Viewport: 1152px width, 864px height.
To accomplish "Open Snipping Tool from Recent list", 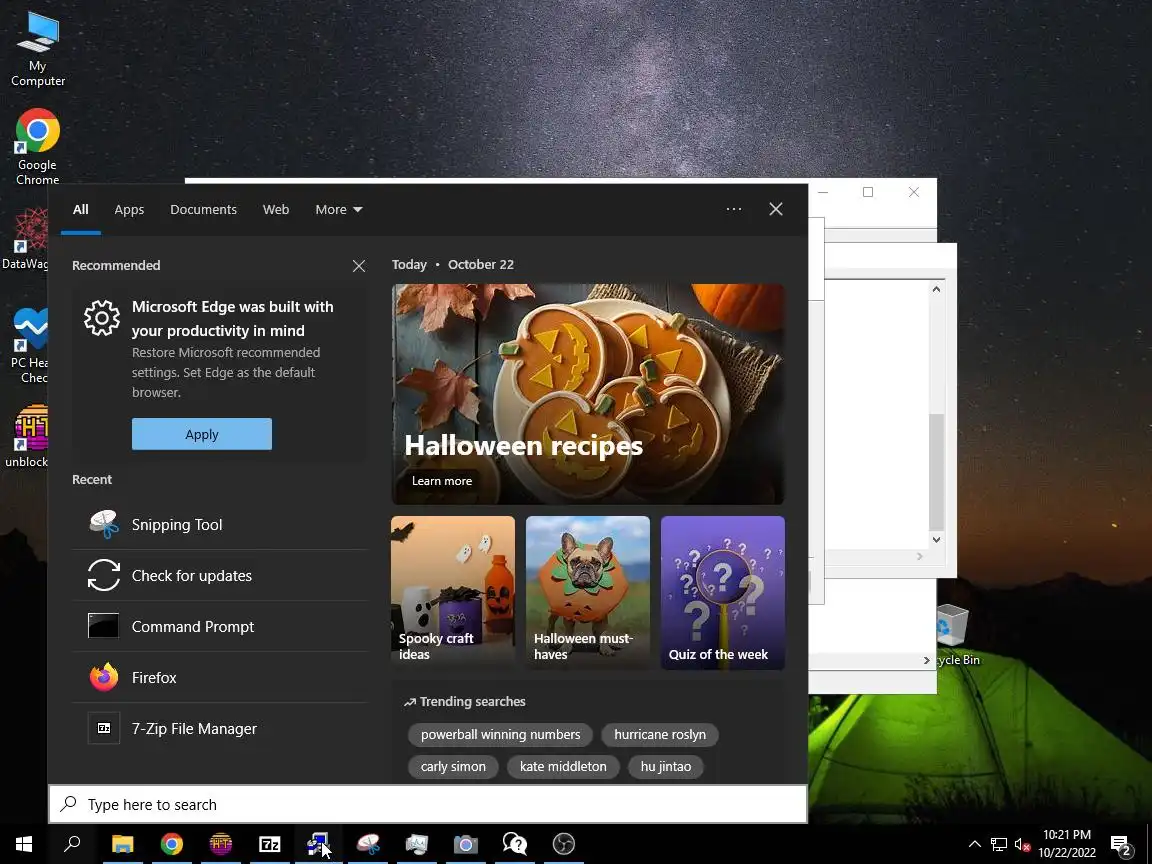I will tap(220, 525).
